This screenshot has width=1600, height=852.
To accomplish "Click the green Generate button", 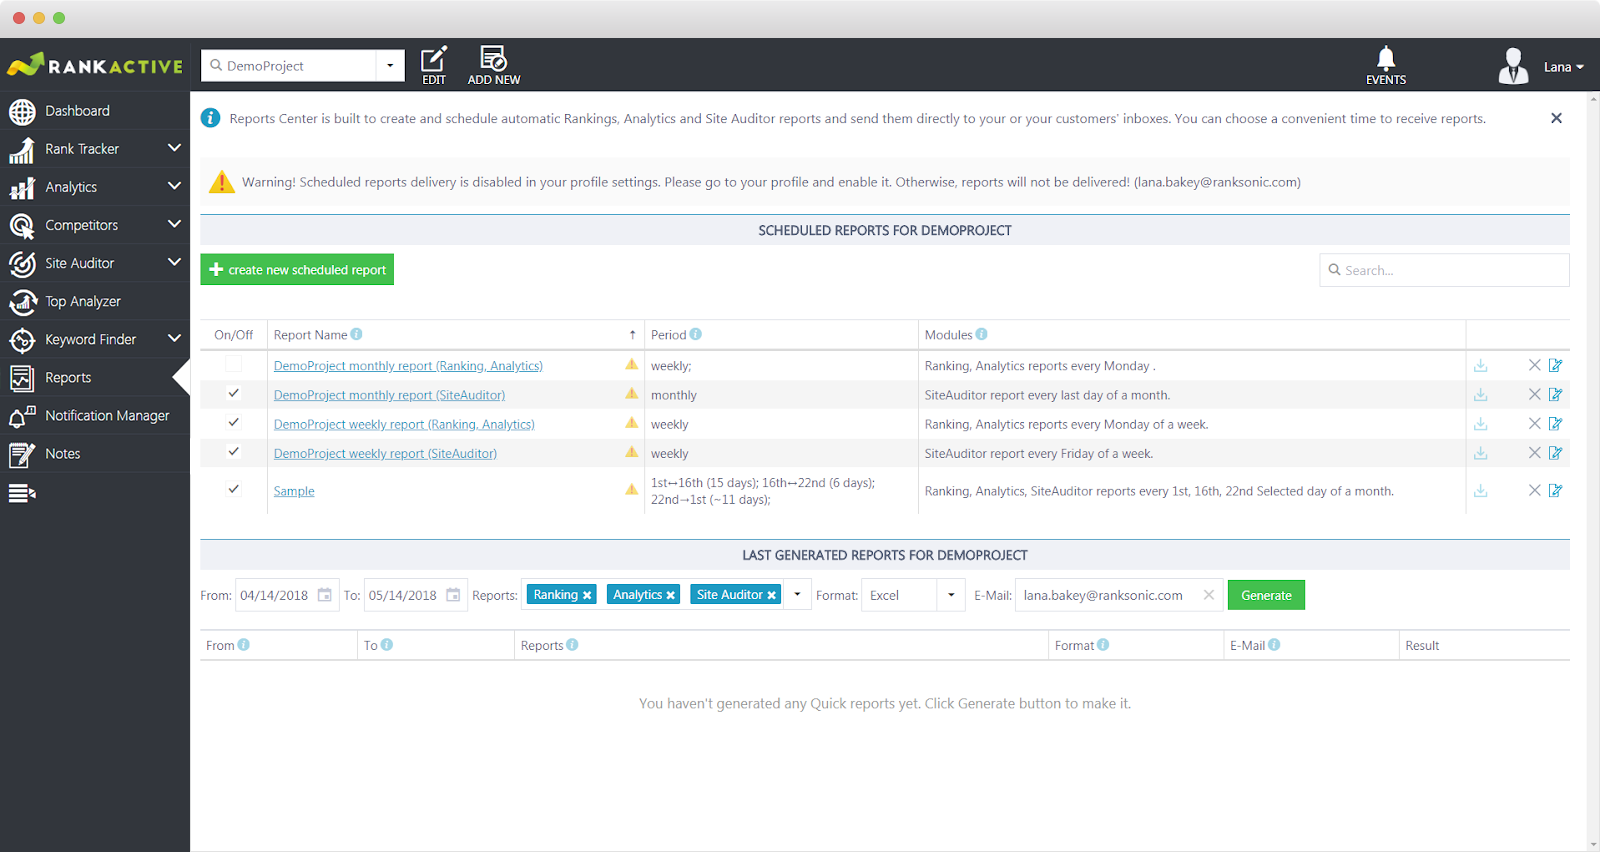I will [1266, 595].
